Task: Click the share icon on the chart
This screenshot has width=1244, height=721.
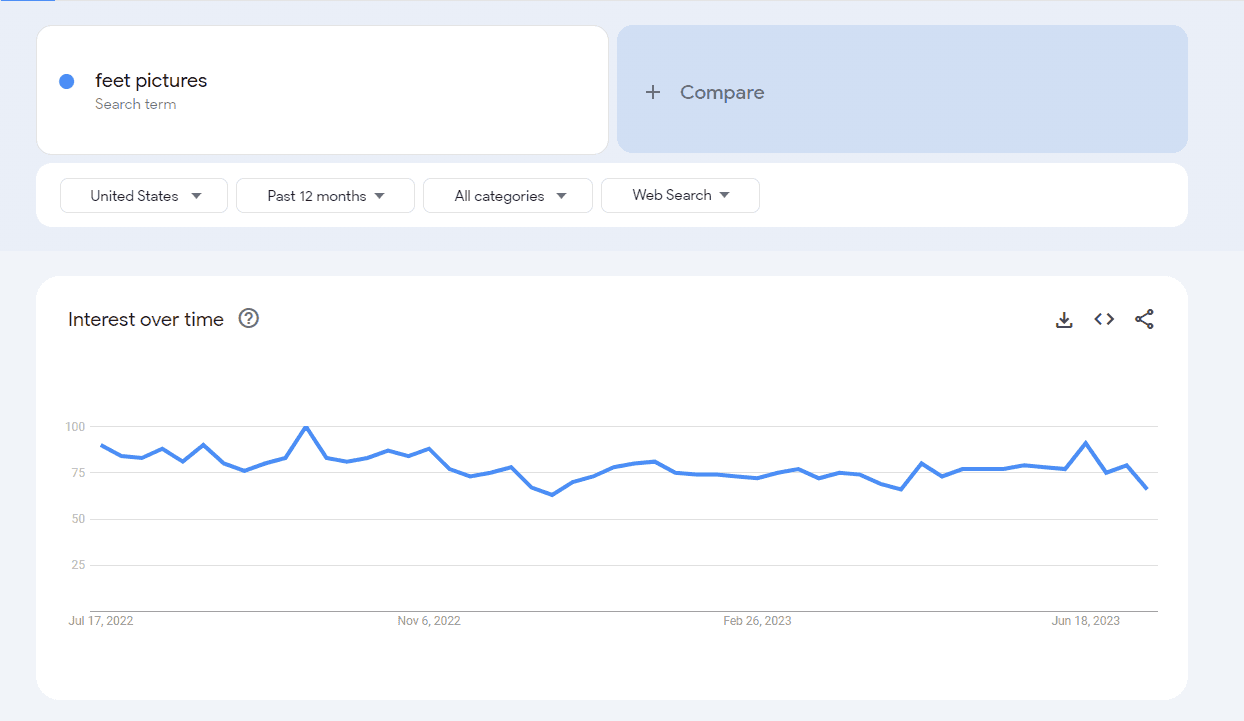Action: [x=1144, y=319]
